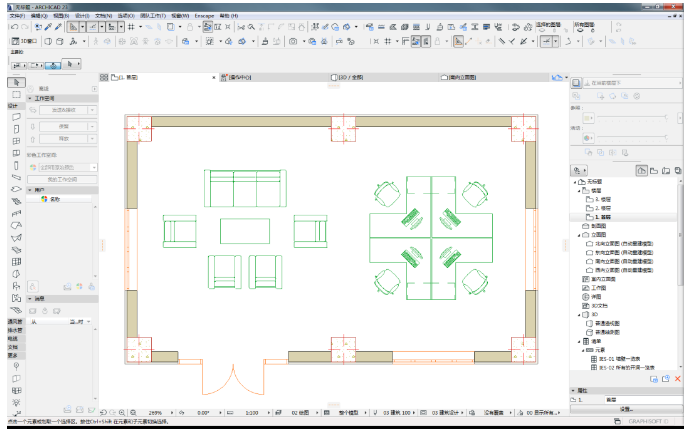Open the 2. 楼层 story in Navigator
Image resolution: width=687 pixels, height=436 pixels.
coord(603,208)
